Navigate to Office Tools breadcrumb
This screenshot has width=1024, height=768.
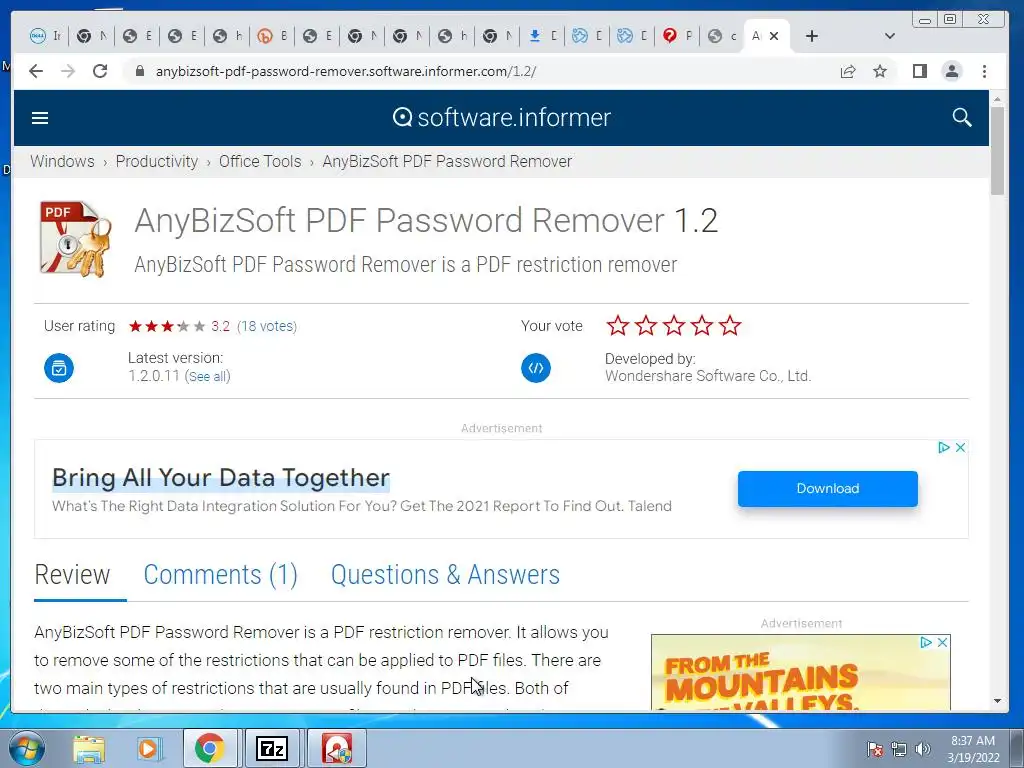[x=260, y=161]
